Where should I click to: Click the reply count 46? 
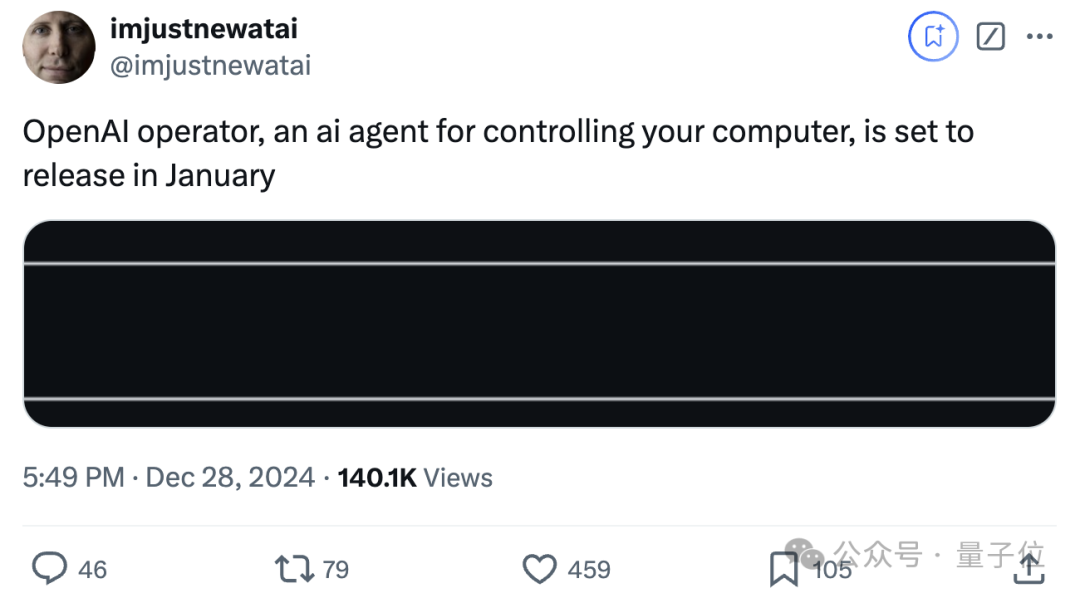click(x=92, y=570)
